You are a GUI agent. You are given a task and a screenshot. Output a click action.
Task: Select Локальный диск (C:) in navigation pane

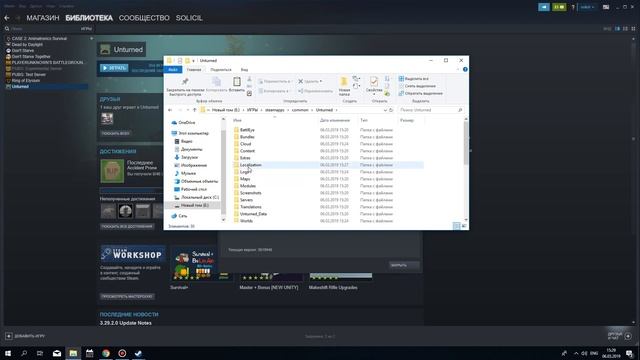200,197
